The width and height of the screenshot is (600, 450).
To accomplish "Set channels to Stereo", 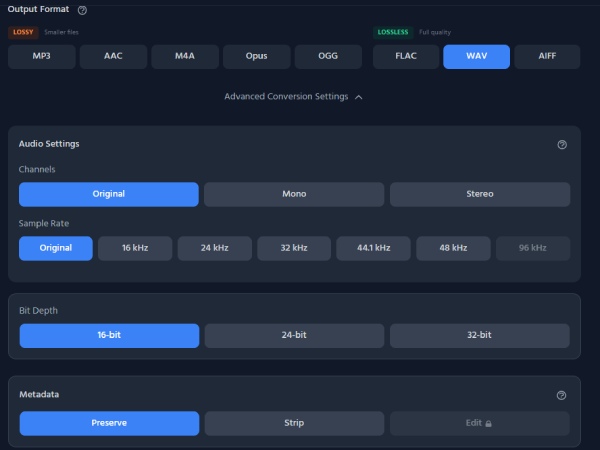I will 480,194.
